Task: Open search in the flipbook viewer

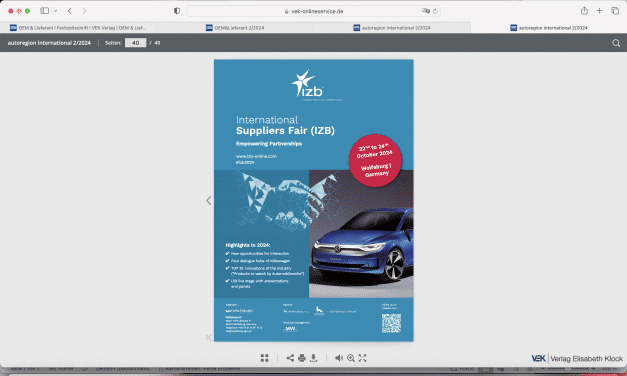Action: pyautogui.click(x=616, y=43)
